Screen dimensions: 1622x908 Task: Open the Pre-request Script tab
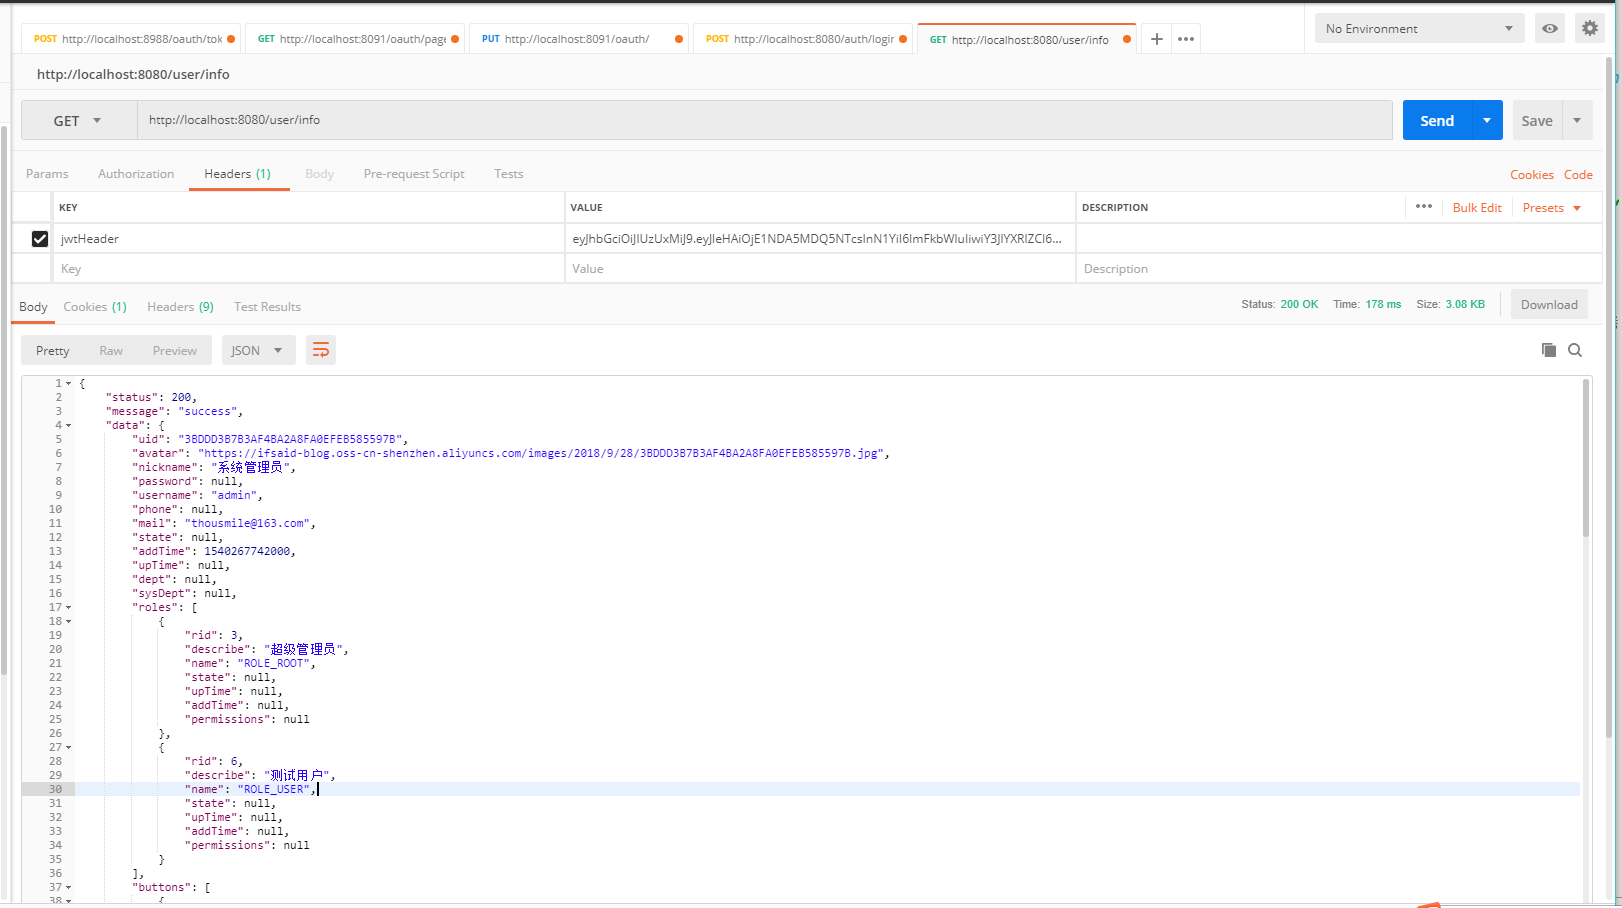(x=414, y=174)
